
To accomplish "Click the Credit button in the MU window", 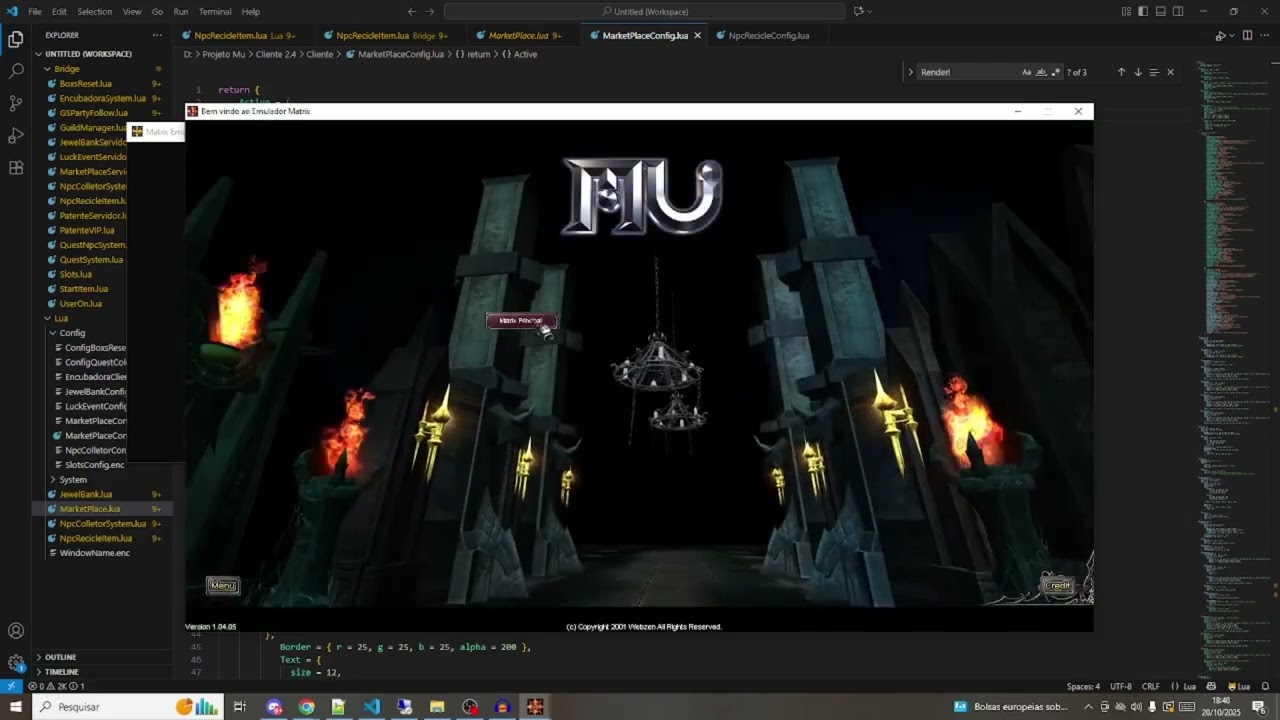I will 1057,585.
